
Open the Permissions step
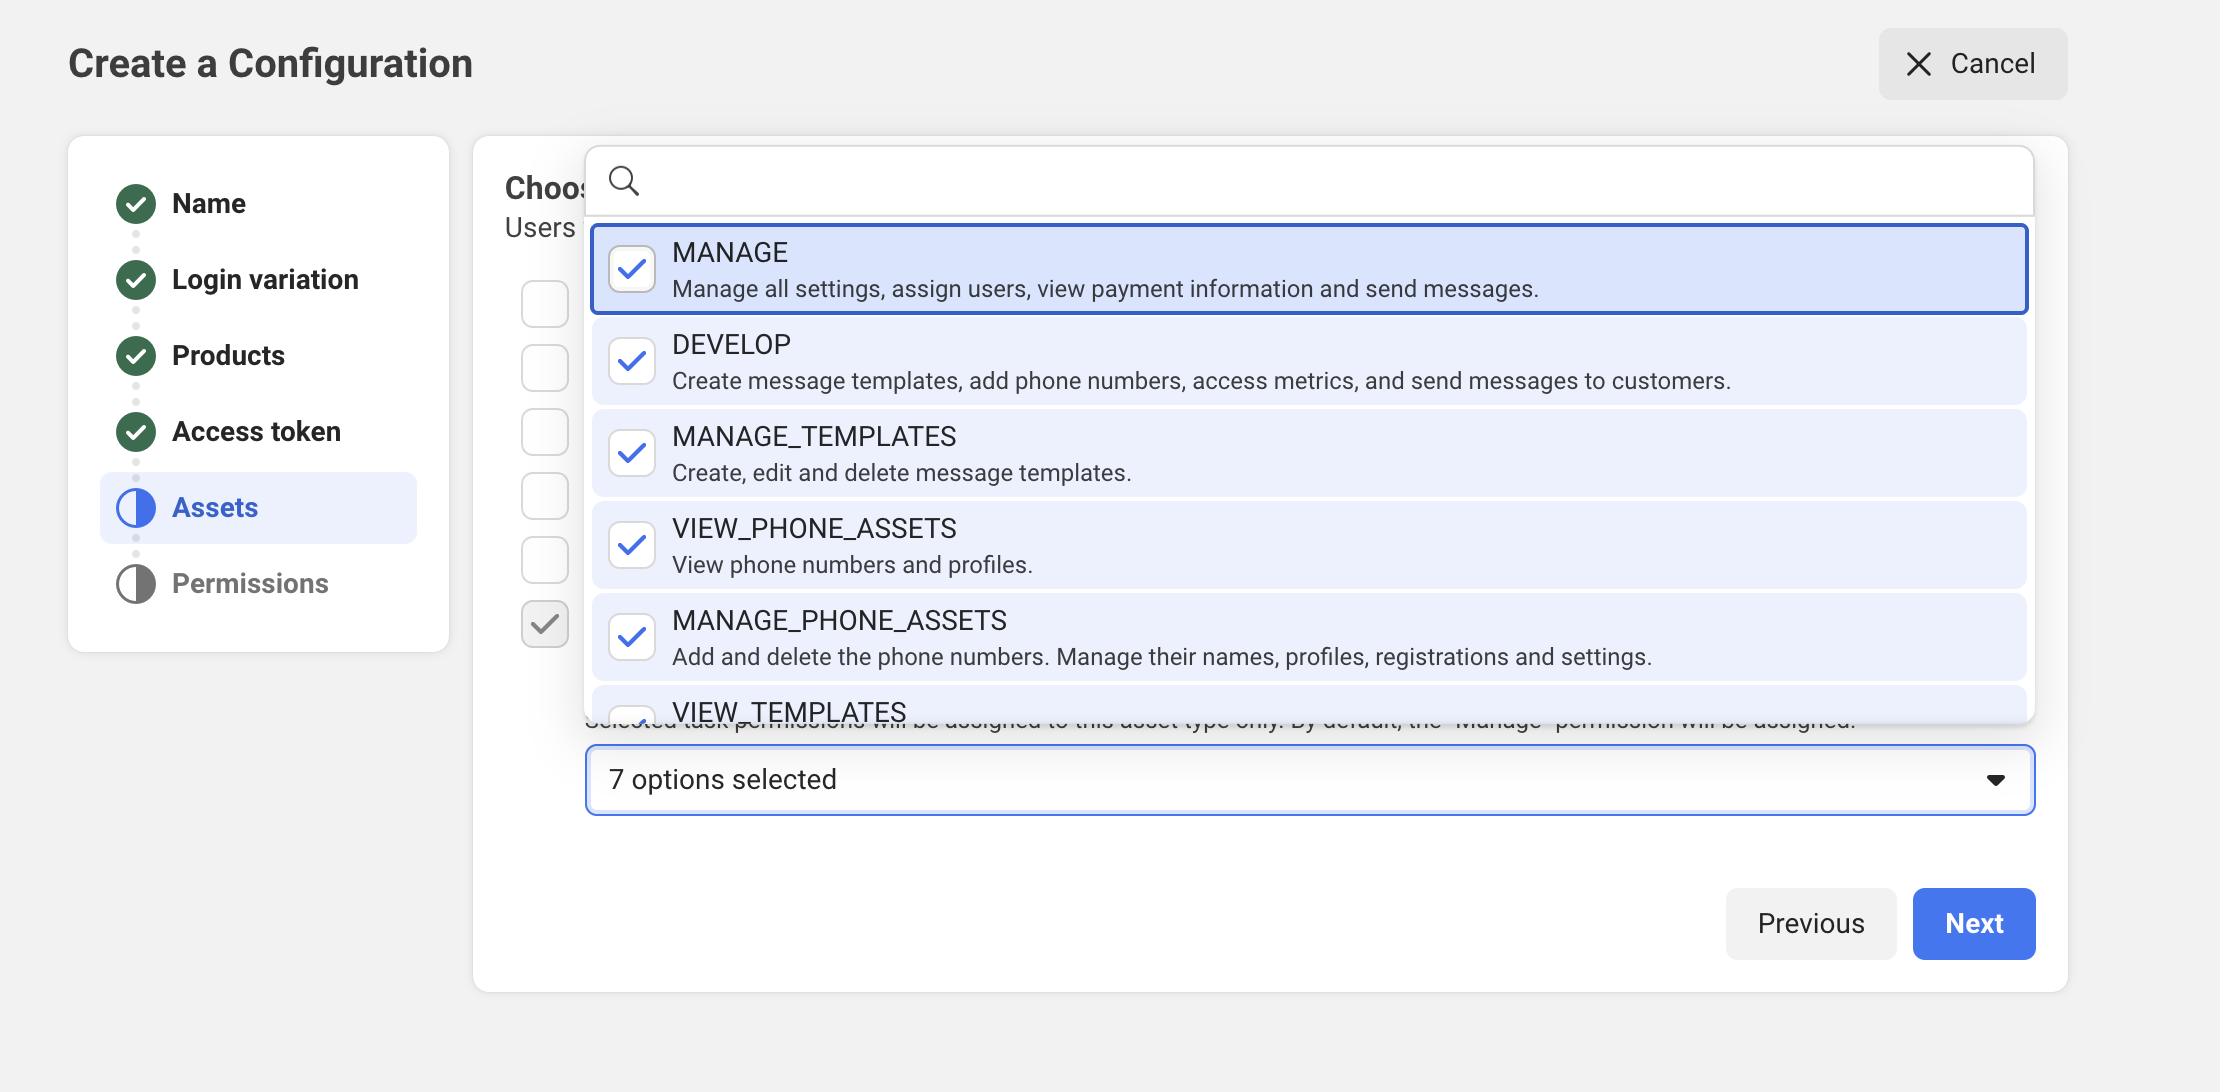(x=250, y=584)
